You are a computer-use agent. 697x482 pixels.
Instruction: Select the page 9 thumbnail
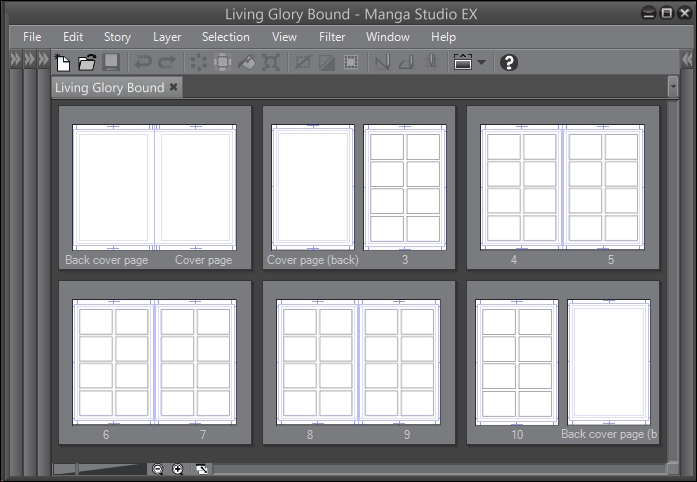click(400, 362)
